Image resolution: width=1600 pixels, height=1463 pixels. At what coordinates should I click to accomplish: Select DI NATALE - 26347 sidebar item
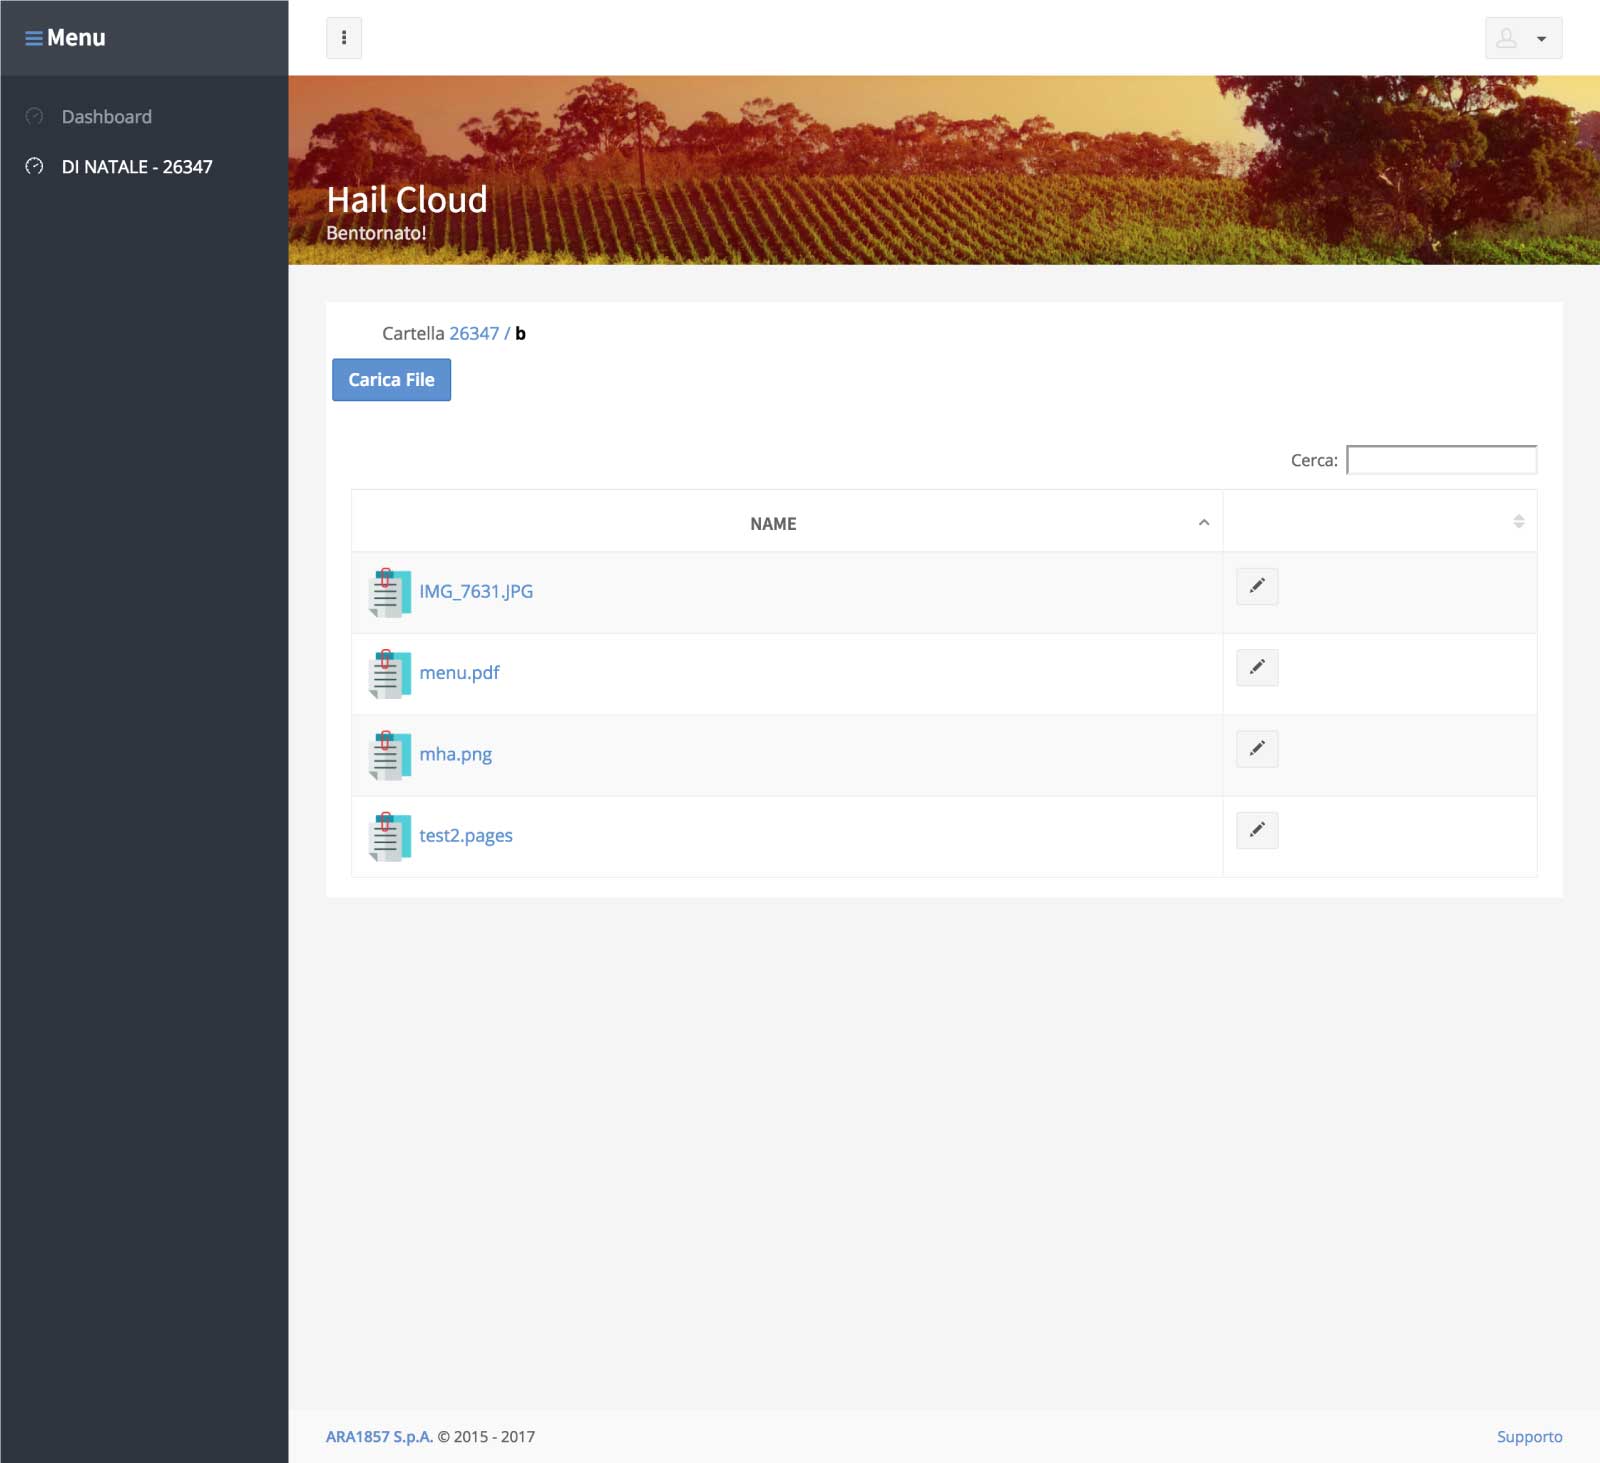pyautogui.click(x=137, y=167)
